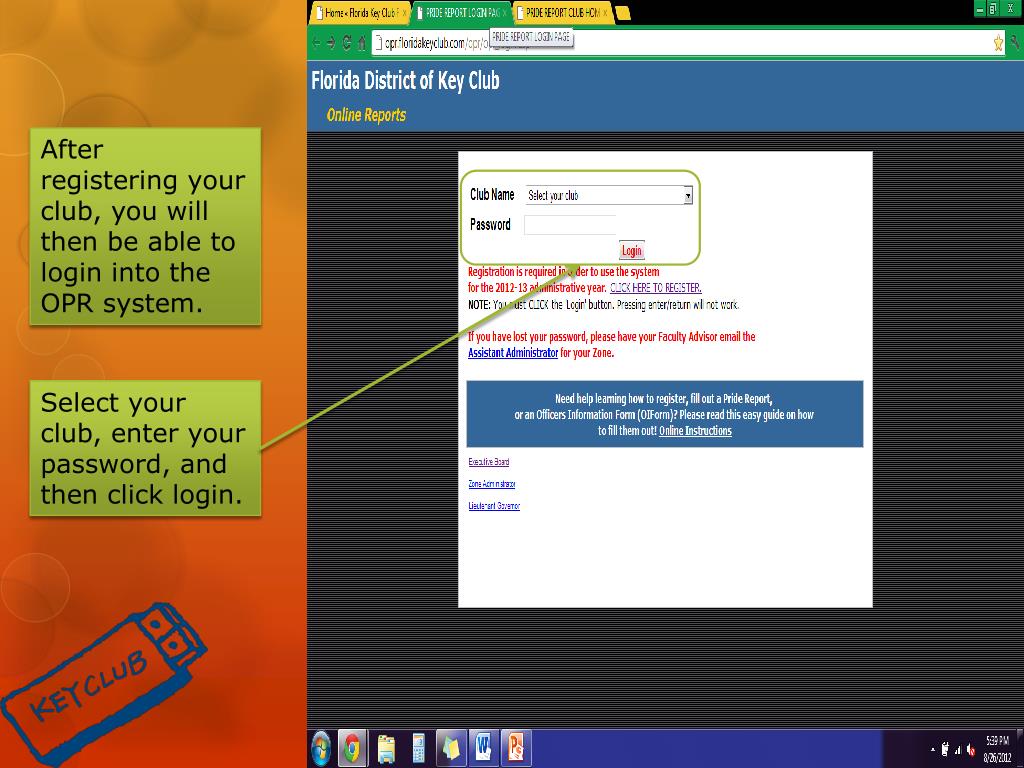Open the Windows Start orb
The height and width of the screenshot is (768, 1024).
tap(321, 748)
